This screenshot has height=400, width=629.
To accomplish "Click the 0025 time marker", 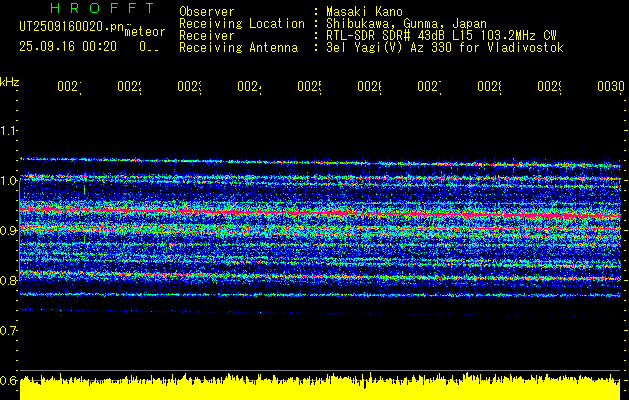I will (x=310, y=86).
